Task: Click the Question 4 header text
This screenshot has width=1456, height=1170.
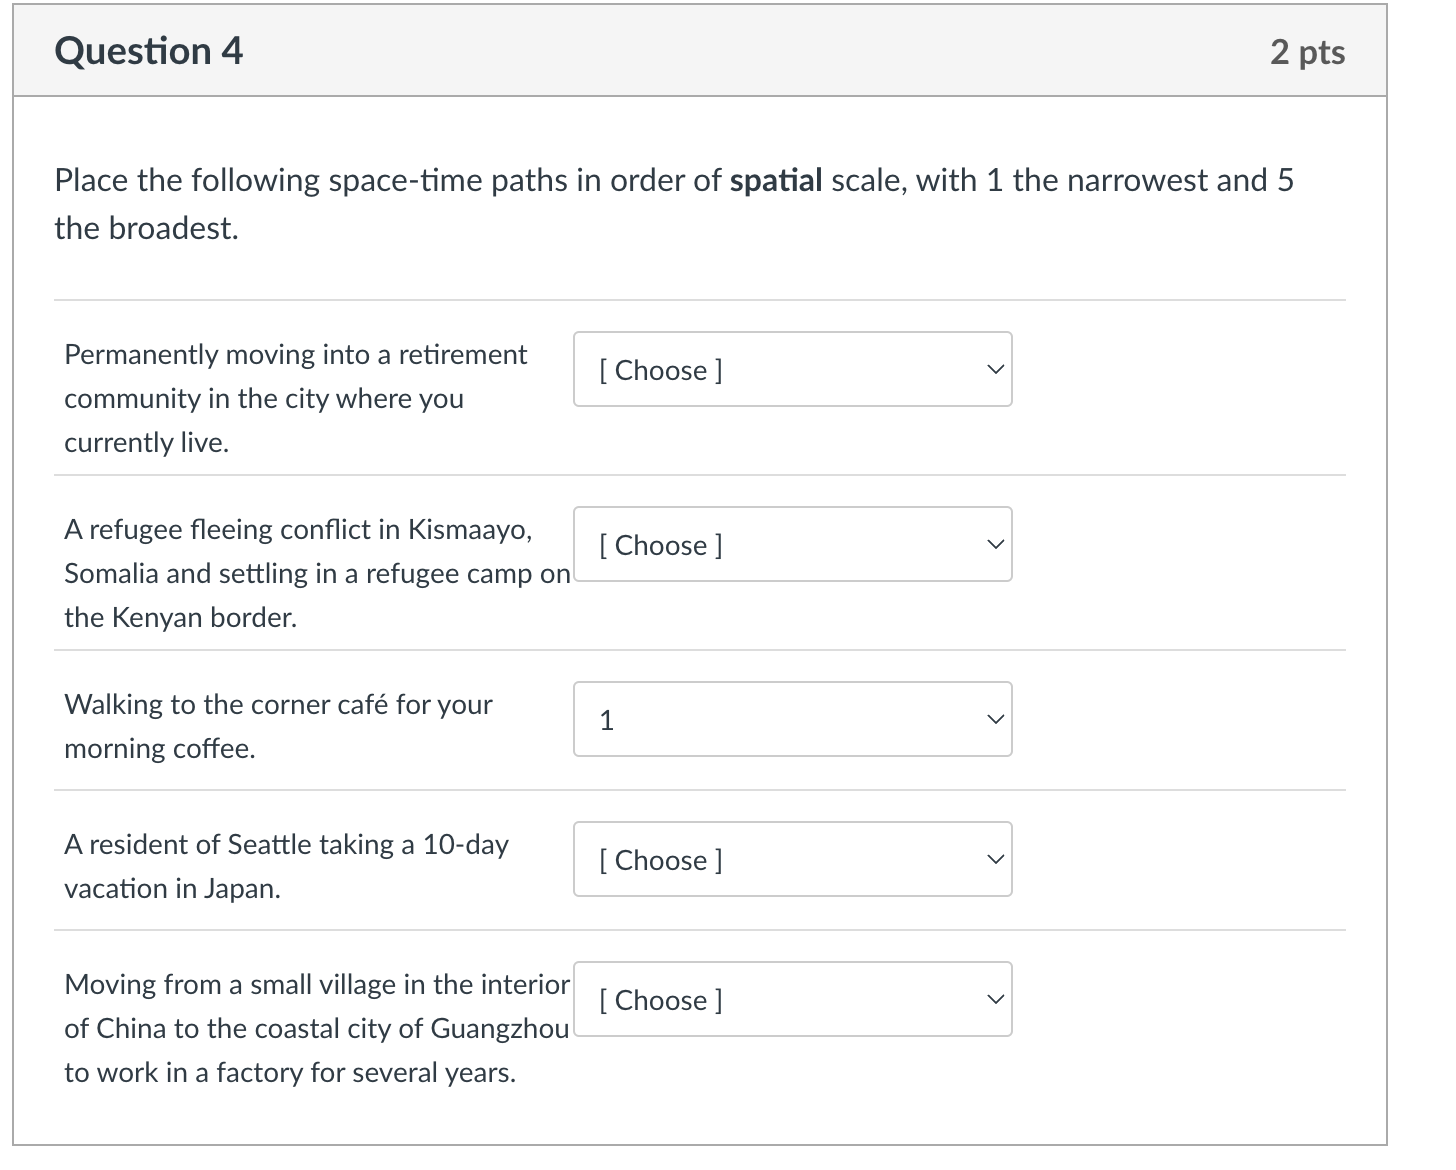Action: 148,50
